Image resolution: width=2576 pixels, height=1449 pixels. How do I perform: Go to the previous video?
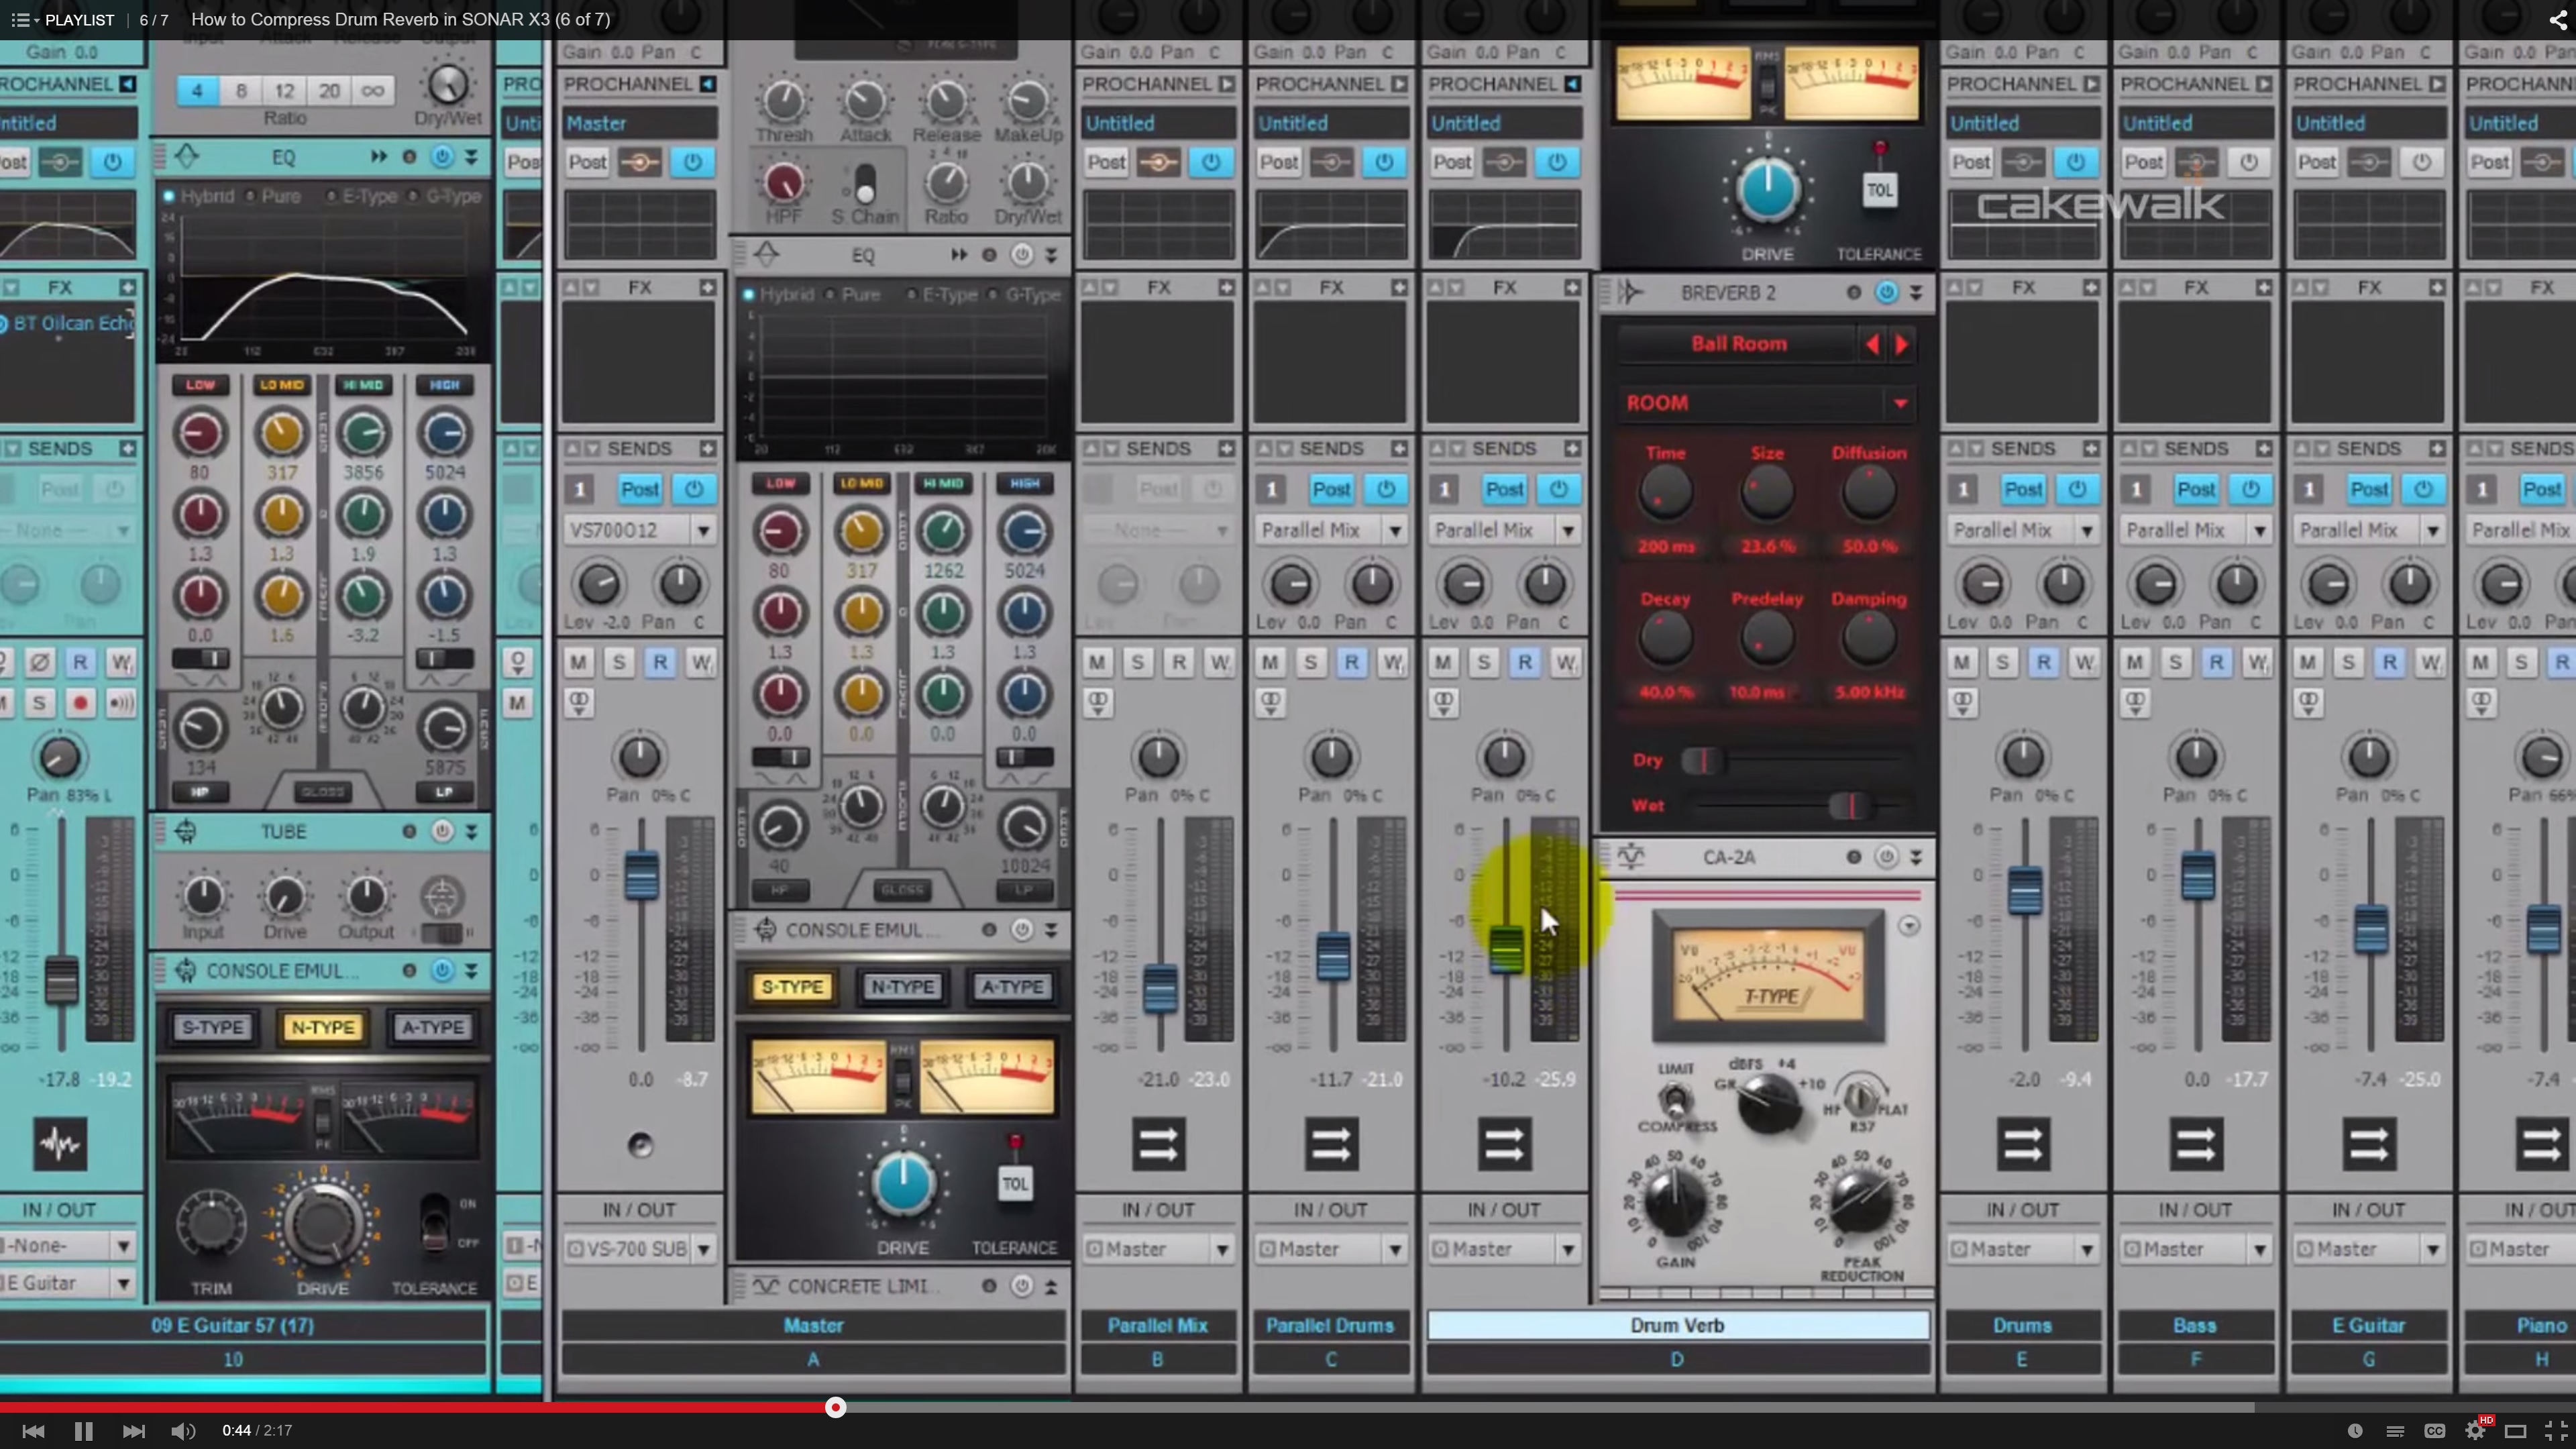pyautogui.click(x=33, y=1431)
